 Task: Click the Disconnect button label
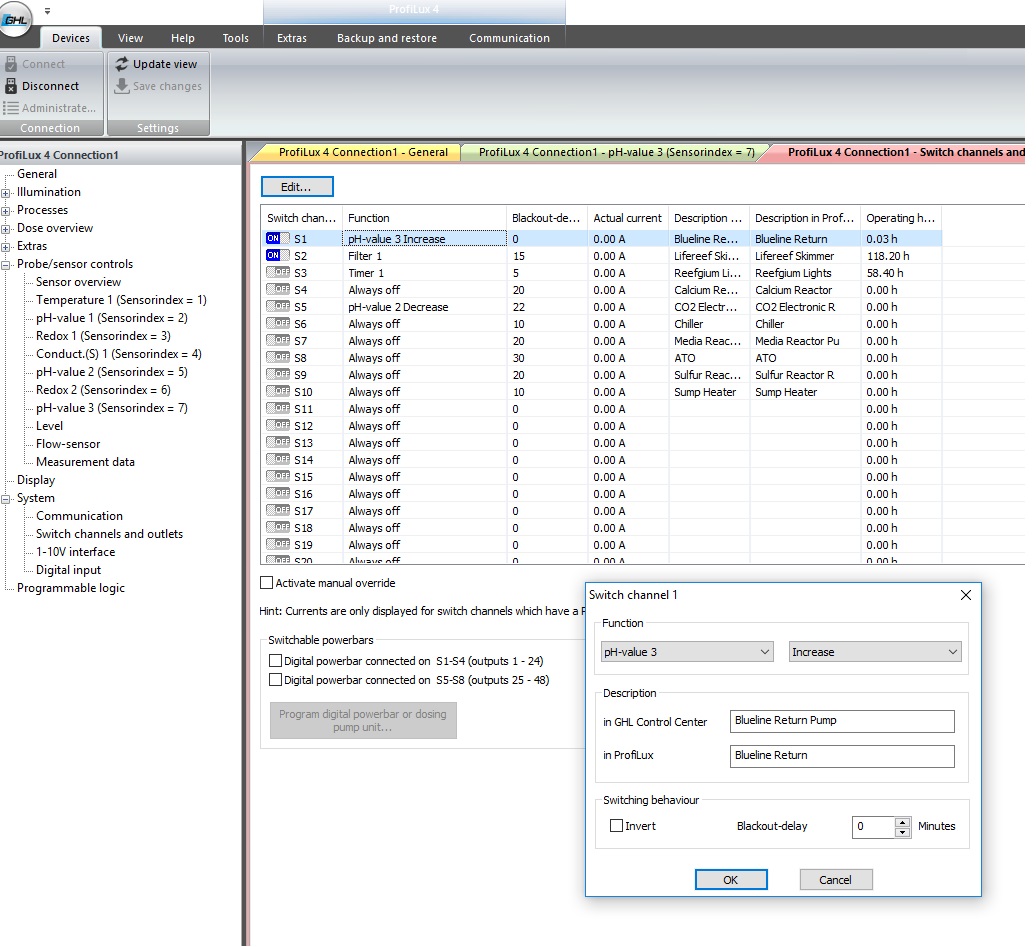click(x=50, y=86)
